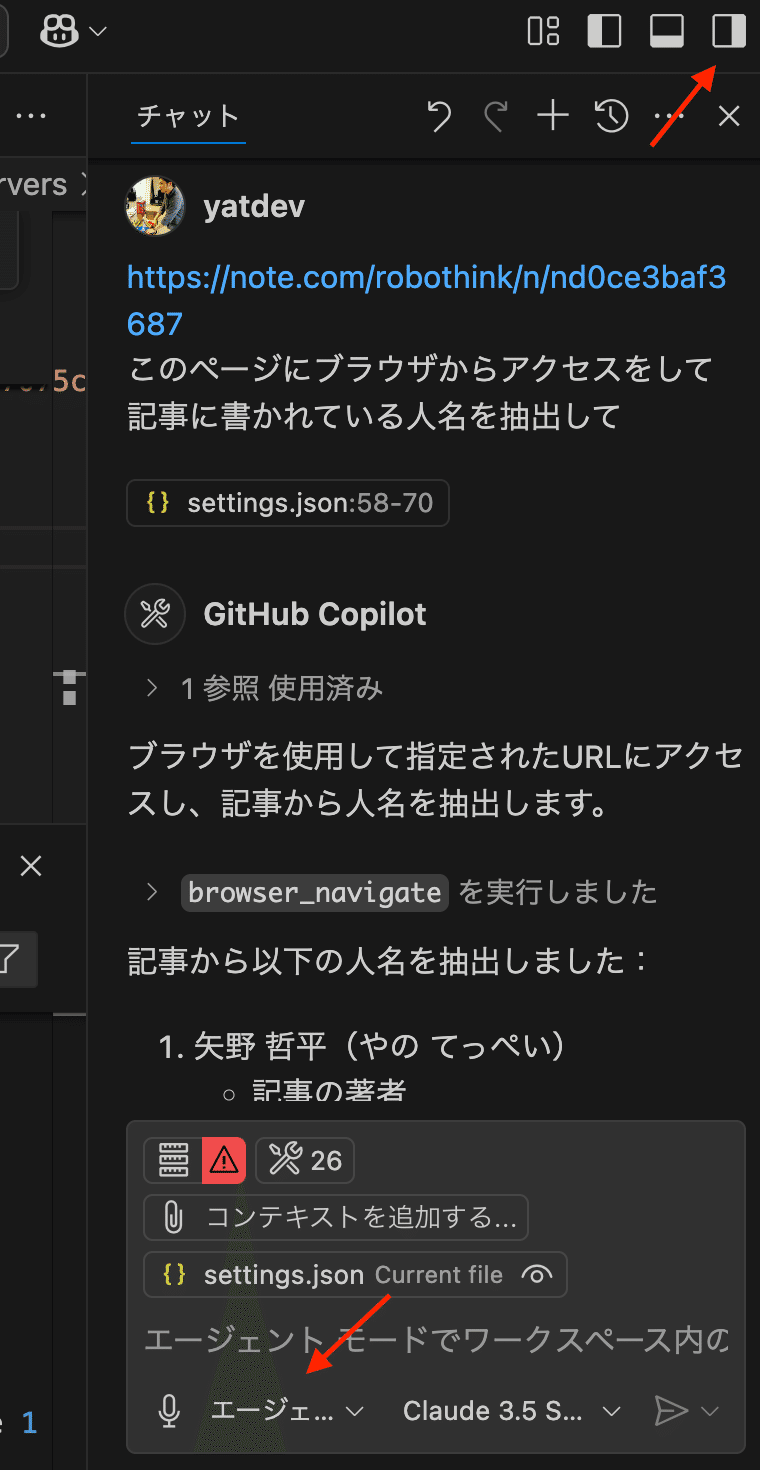This screenshot has height=1470, width=760.
Task: Open the tools list showing 26
Action: tap(305, 1160)
